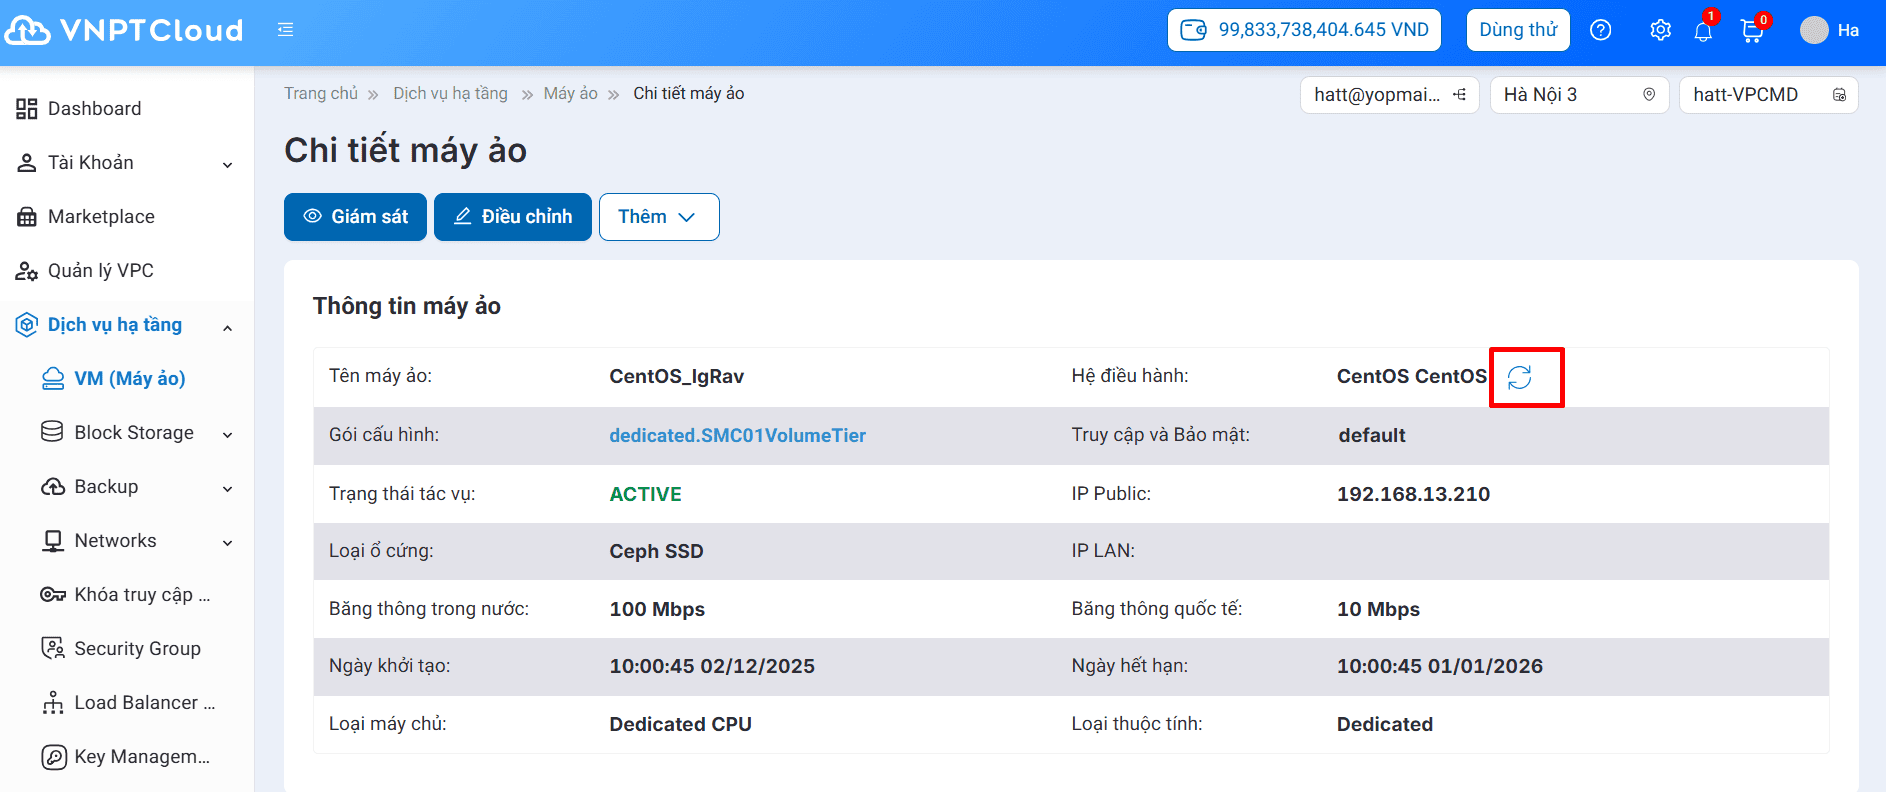Screen dimensions: 1886x792
Task: Click the help question mark icon
Action: [1600, 30]
